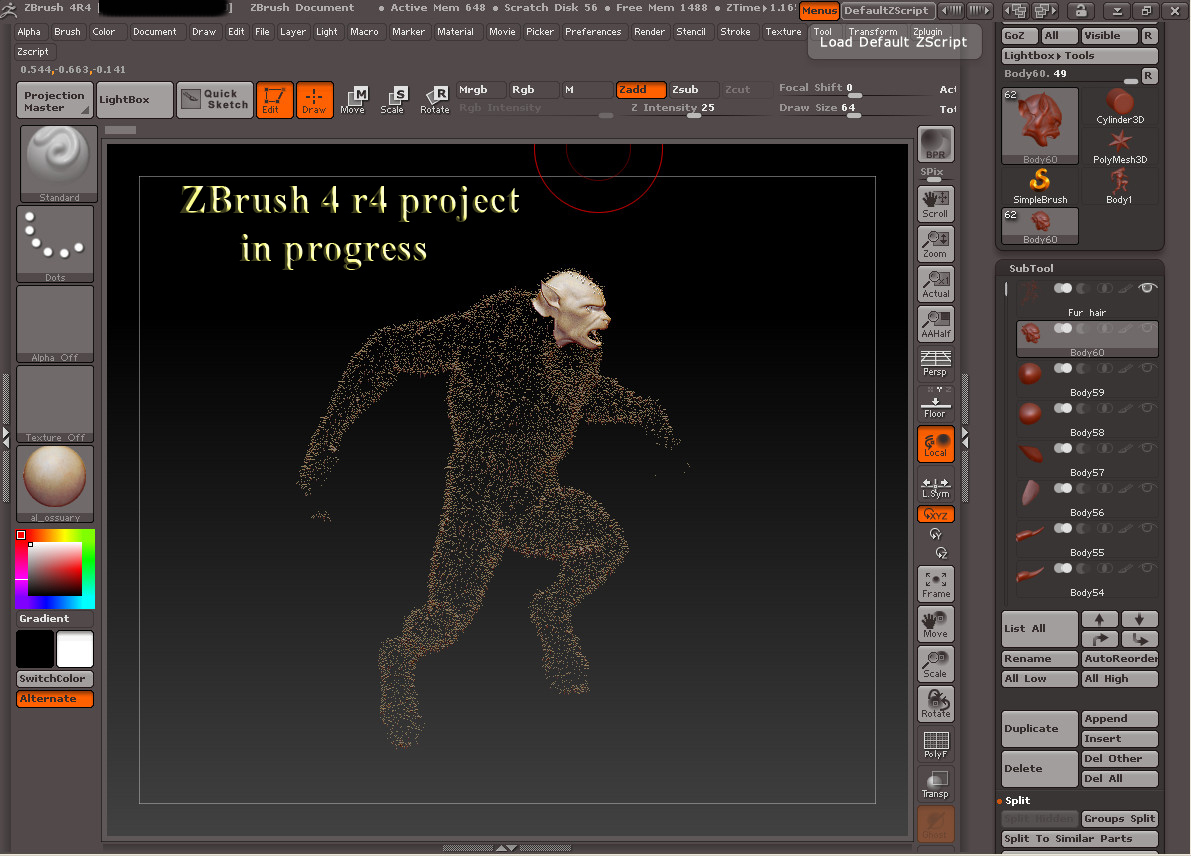1191x856 pixels.
Task: Select the Body57 subtool row
Action: 1087,458
